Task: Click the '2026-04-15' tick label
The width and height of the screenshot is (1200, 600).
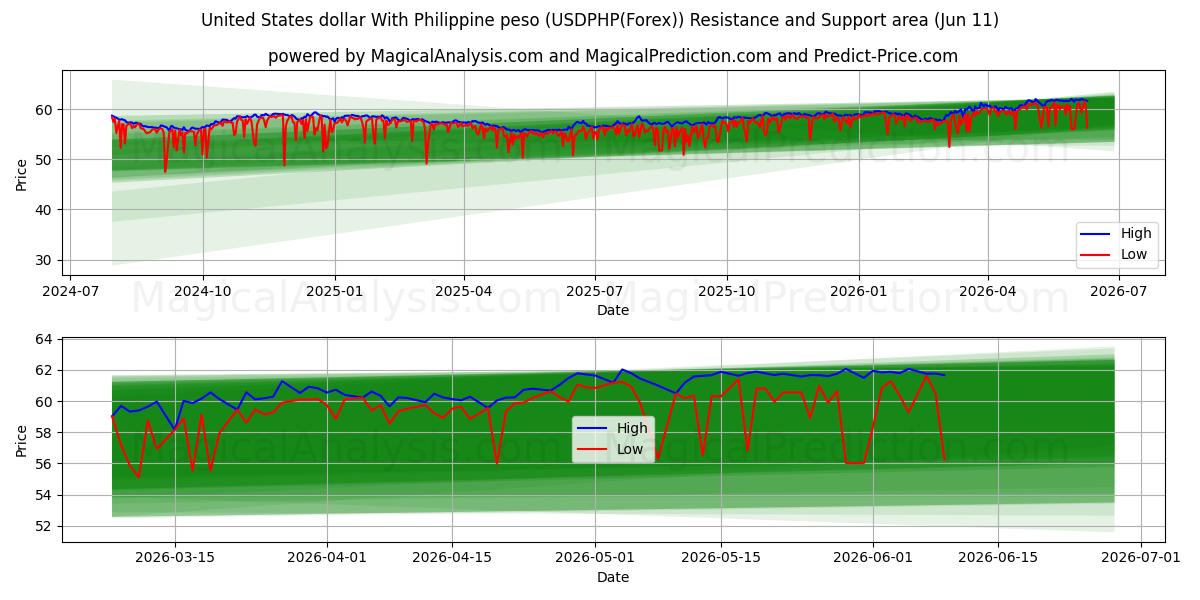Action: [452, 557]
